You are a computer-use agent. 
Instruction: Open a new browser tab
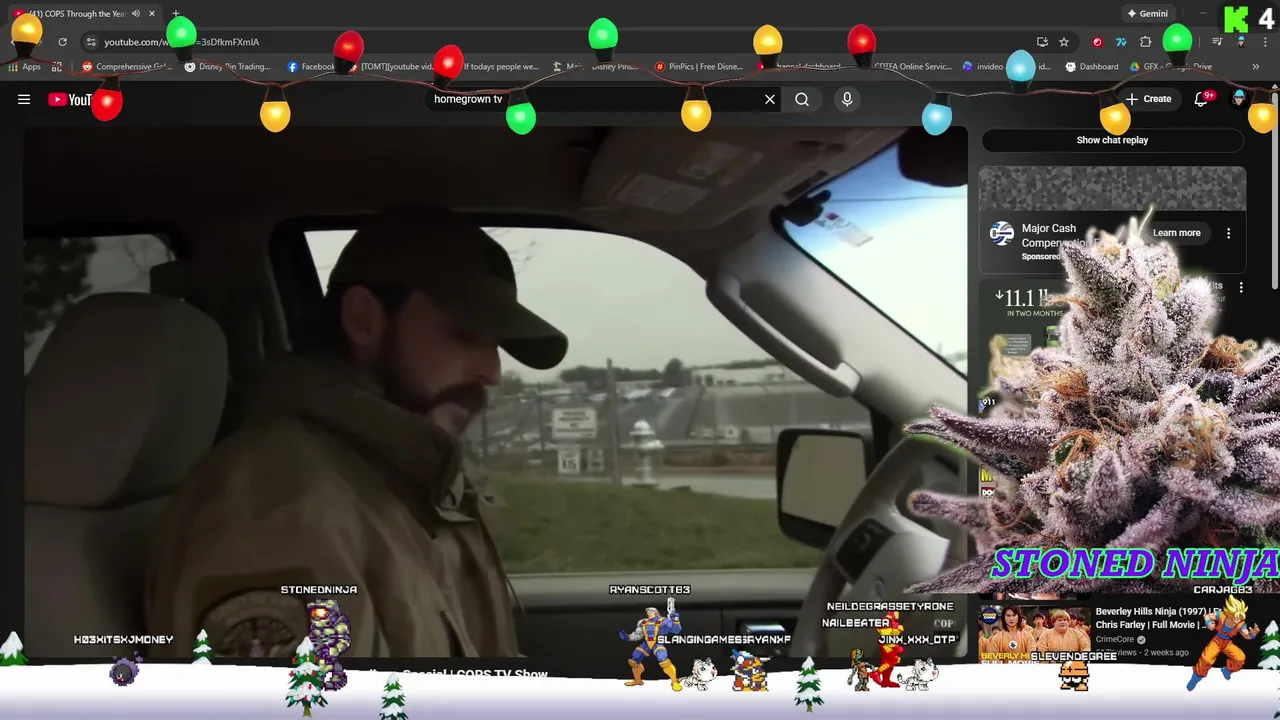[x=176, y=14]
